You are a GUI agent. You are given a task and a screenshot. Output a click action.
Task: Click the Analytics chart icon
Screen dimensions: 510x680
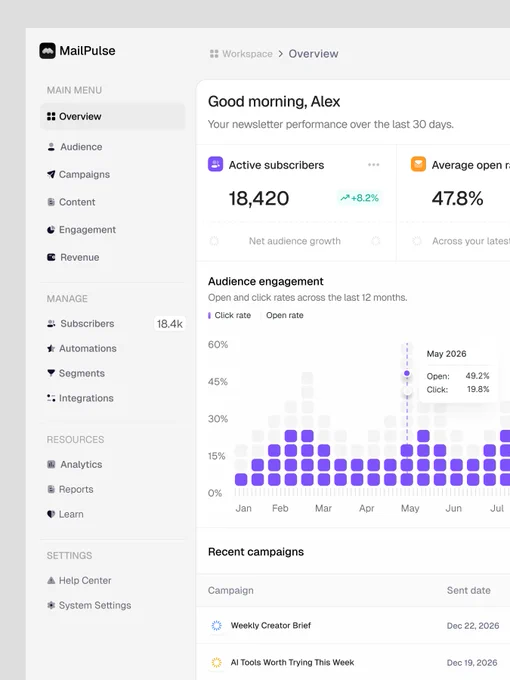coord(51,464)
